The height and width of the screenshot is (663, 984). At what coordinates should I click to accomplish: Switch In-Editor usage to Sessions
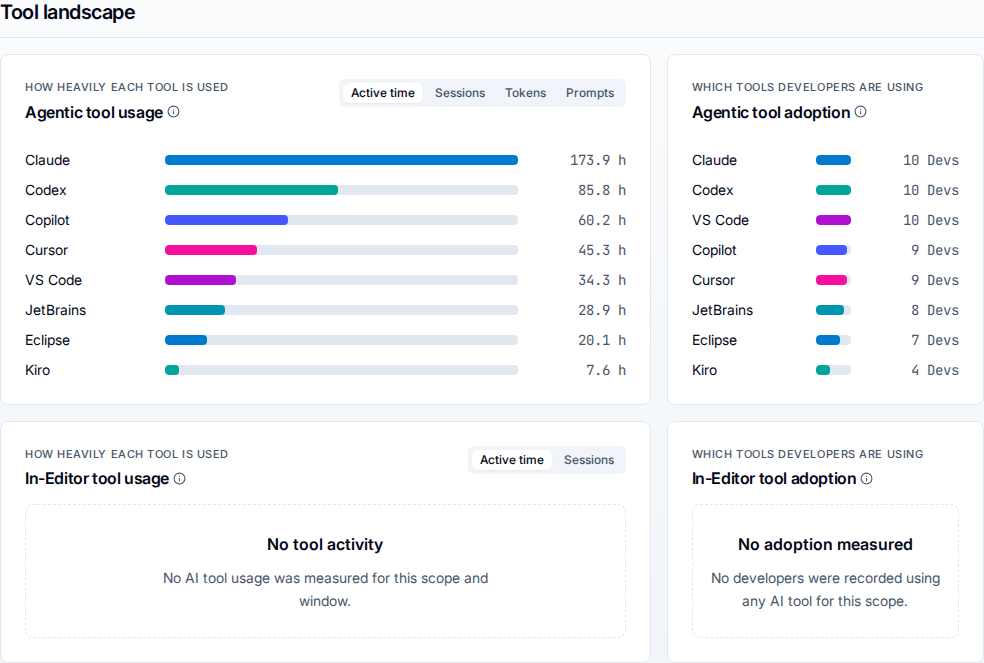click(x=589, y=460)
